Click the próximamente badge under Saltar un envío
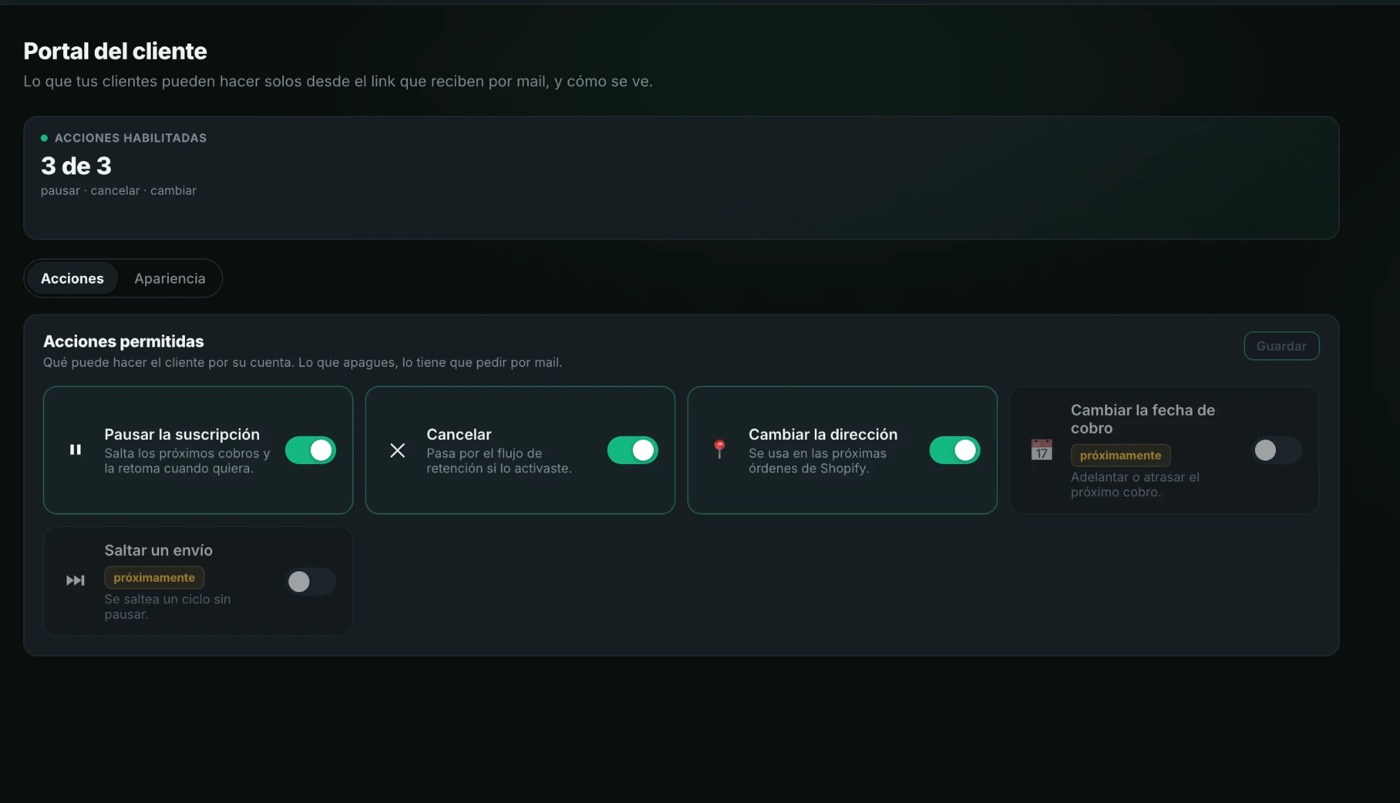This screenshot has height=803, width=1400. [154, 577]
